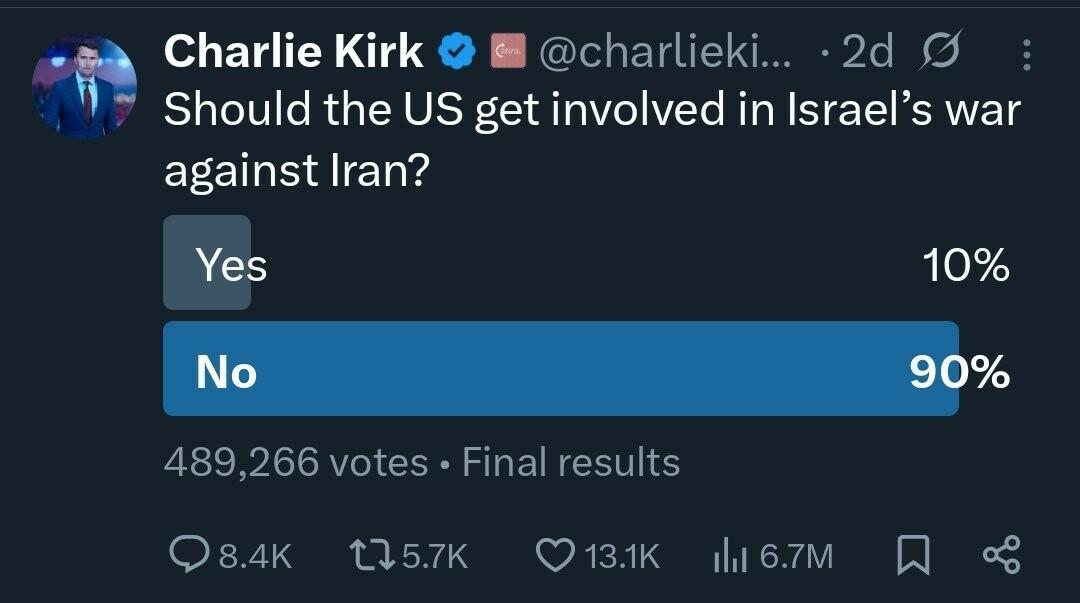Like the post with heart icon

[x=555, y=555]
